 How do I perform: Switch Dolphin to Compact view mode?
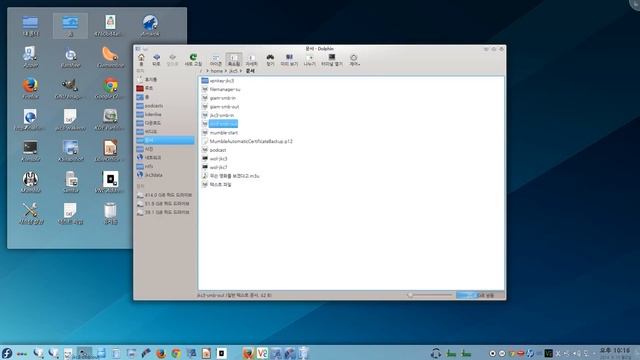coord(233,60)
